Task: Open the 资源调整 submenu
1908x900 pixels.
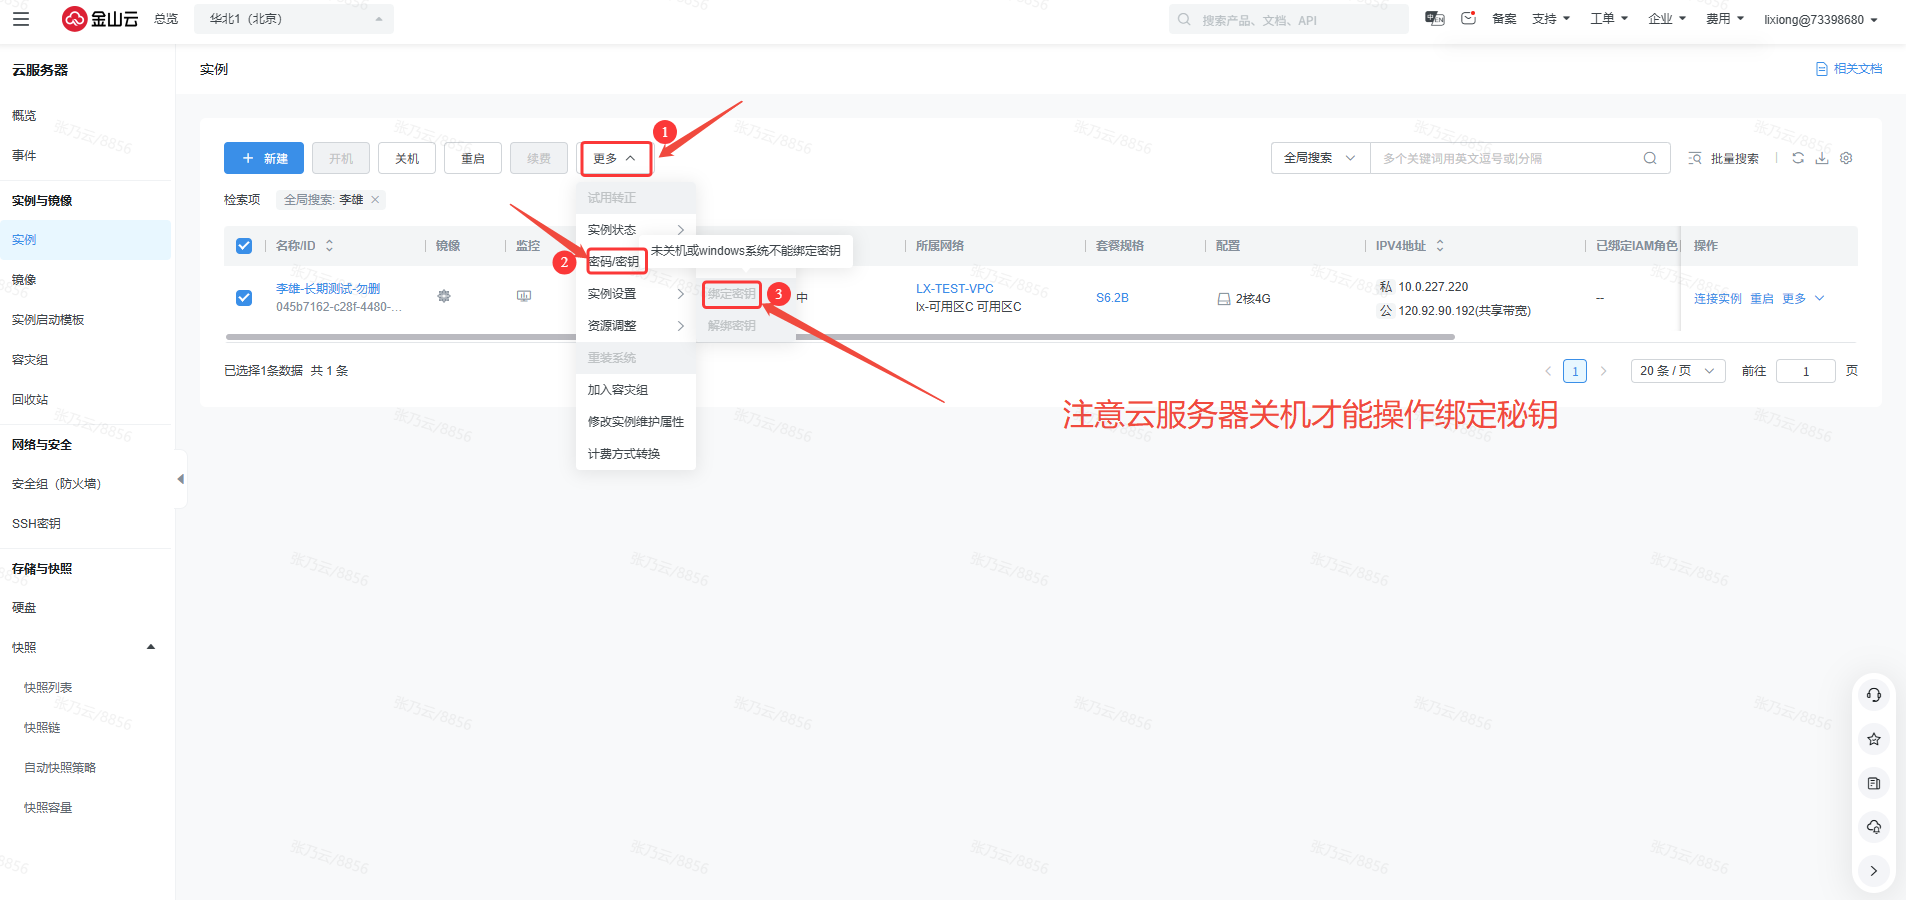Action: (636, 326)
